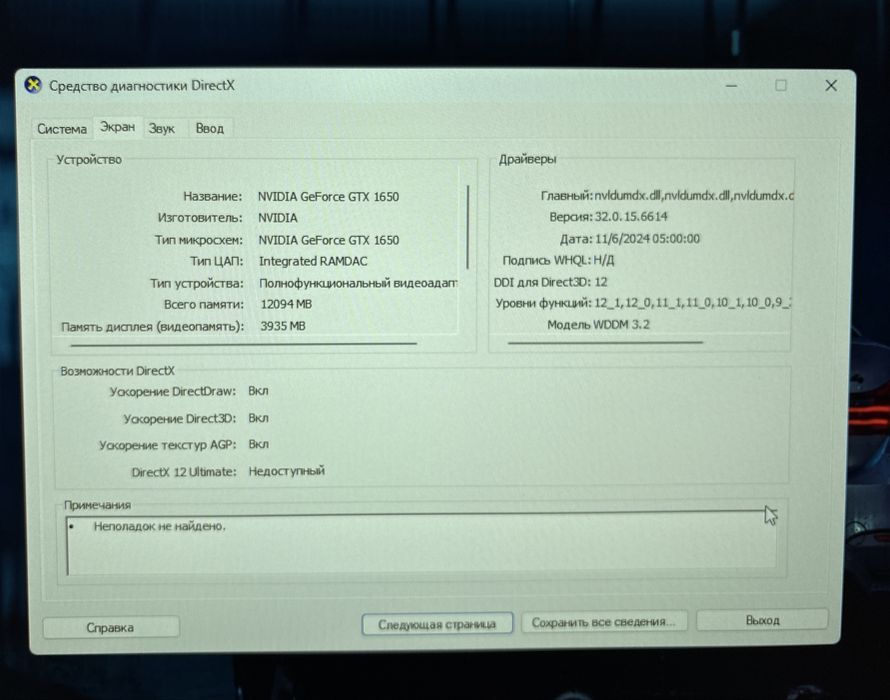Click the Выход button
Viewport: 890px width, 700px height.
coord(762,621)
